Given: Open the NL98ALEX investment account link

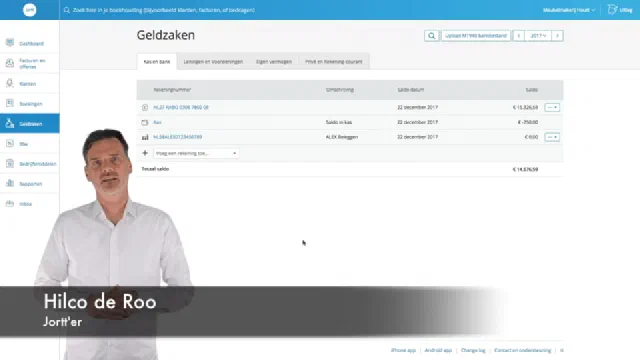Looking at the screenshot, I should (x=178, y=137).
